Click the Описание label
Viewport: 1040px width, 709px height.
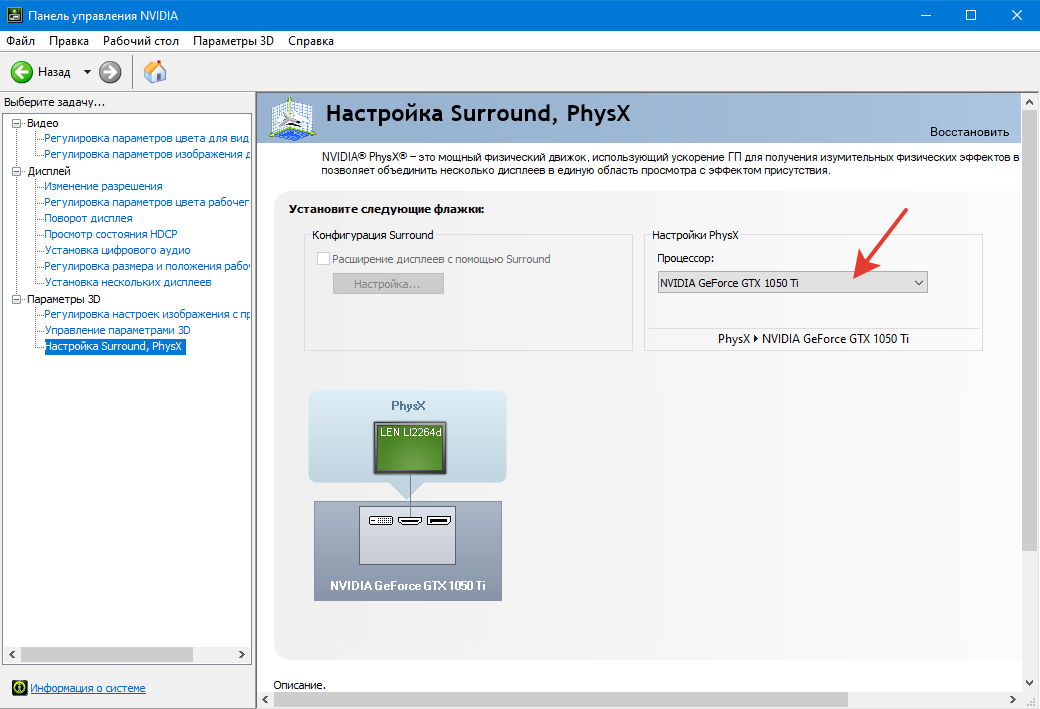pyautogui.click(x=300, y=685)
